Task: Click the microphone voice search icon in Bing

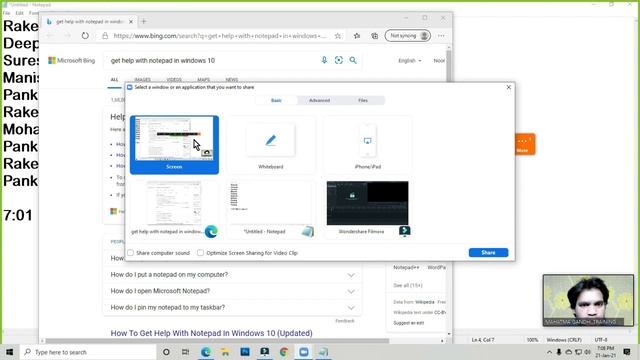Action: 324,60
